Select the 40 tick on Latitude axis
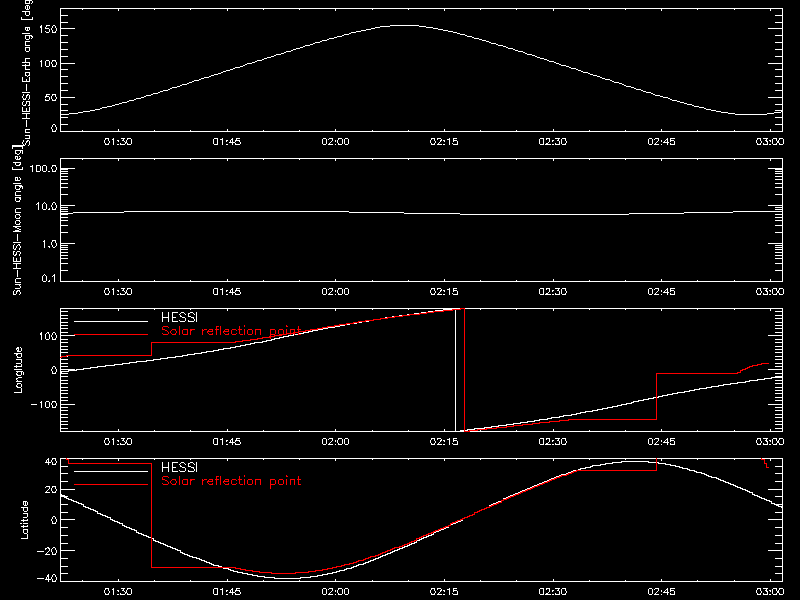The image size is (800, 600). tap(51, 462)
